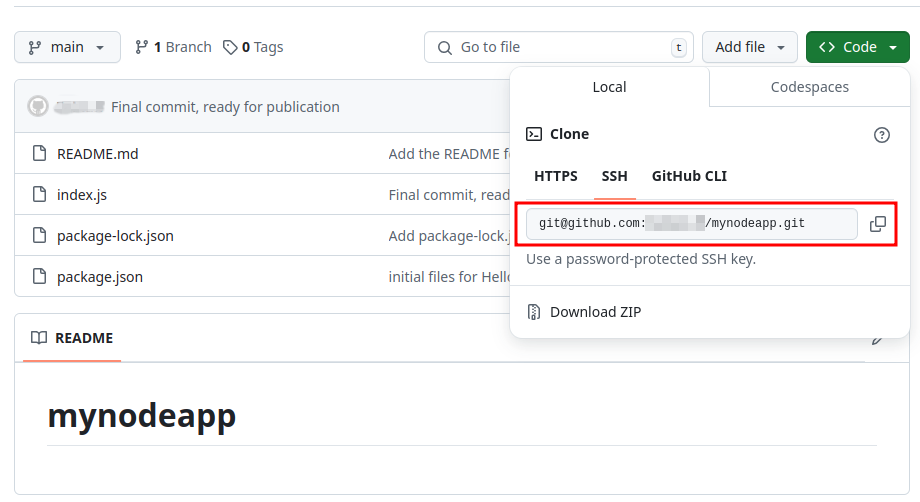Viewport: 920px width, 502px height.
Task: Select the GitHub CLI clone tab
Action: (x=689, y=176)
